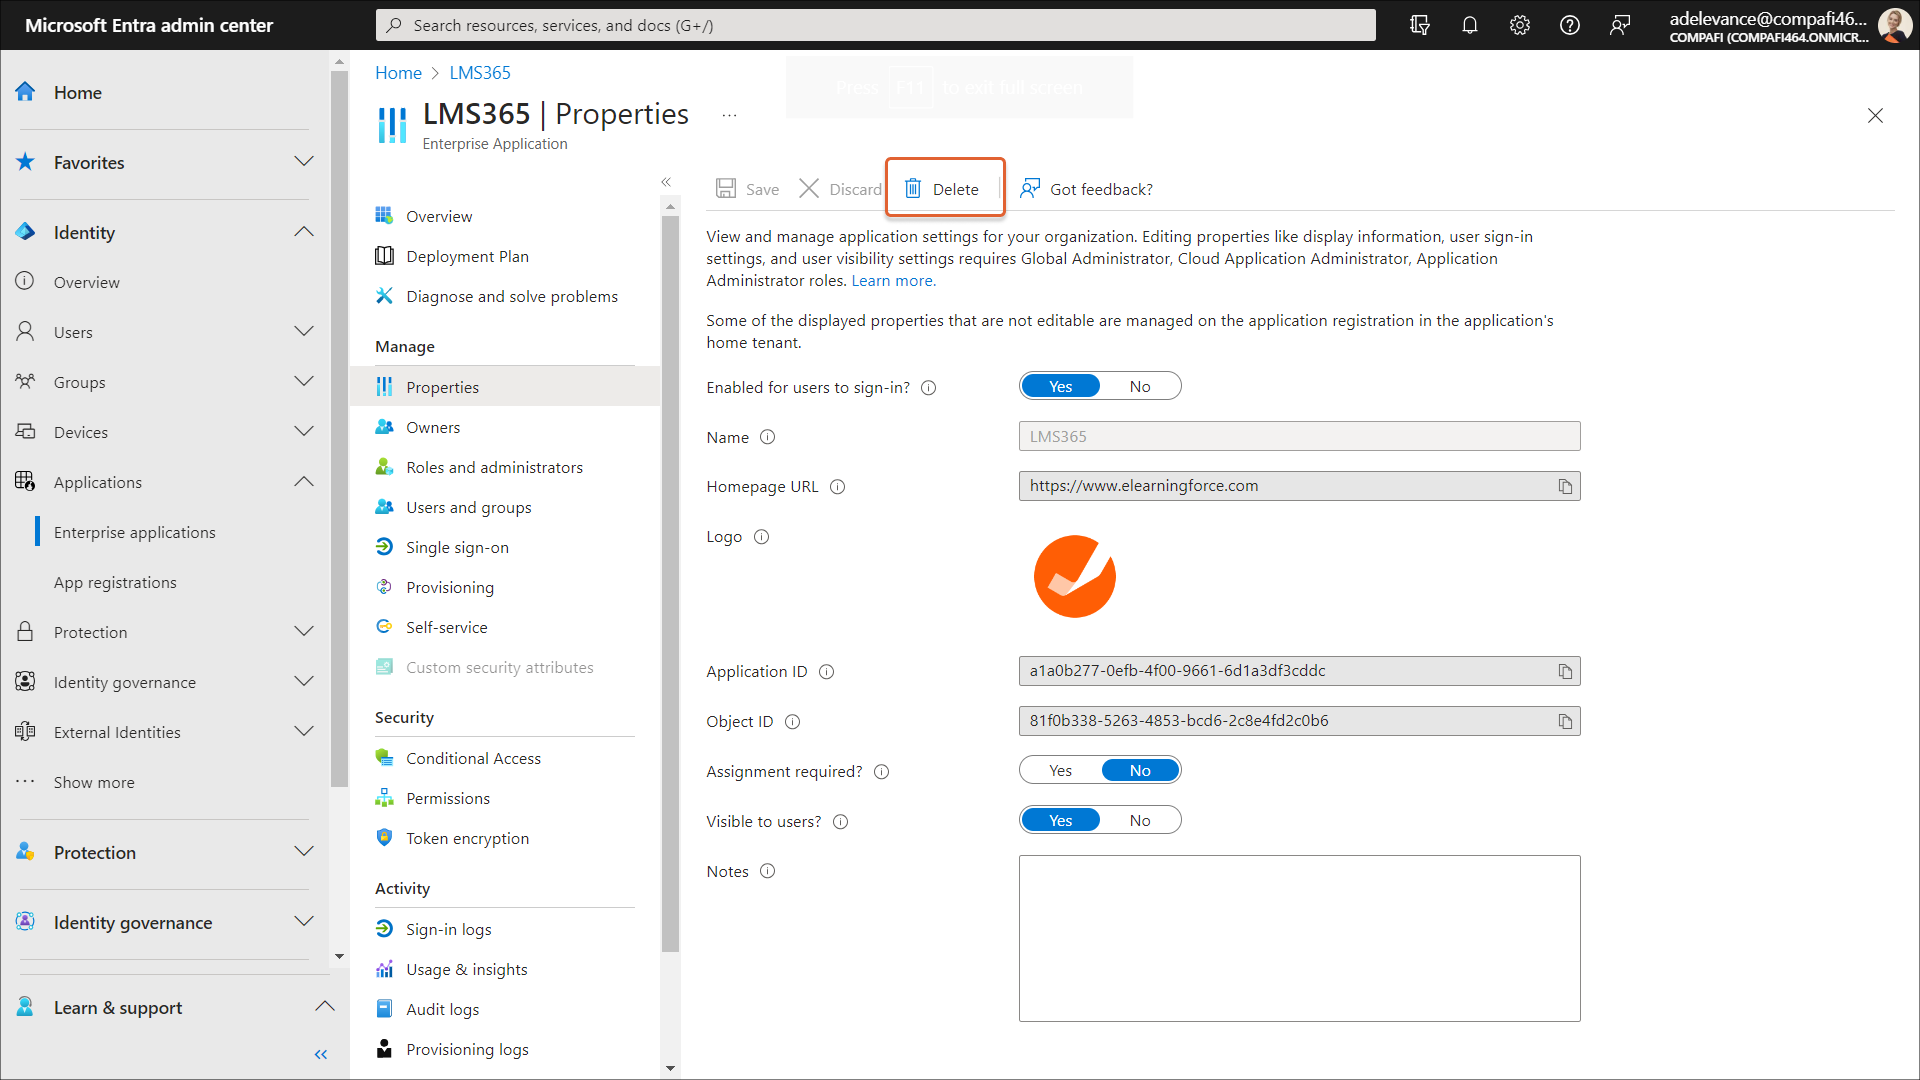The width and height of the screenshot is (1920, 1080).
Task: Collapse the resource menu with double chevron
Action: point(666,182)
